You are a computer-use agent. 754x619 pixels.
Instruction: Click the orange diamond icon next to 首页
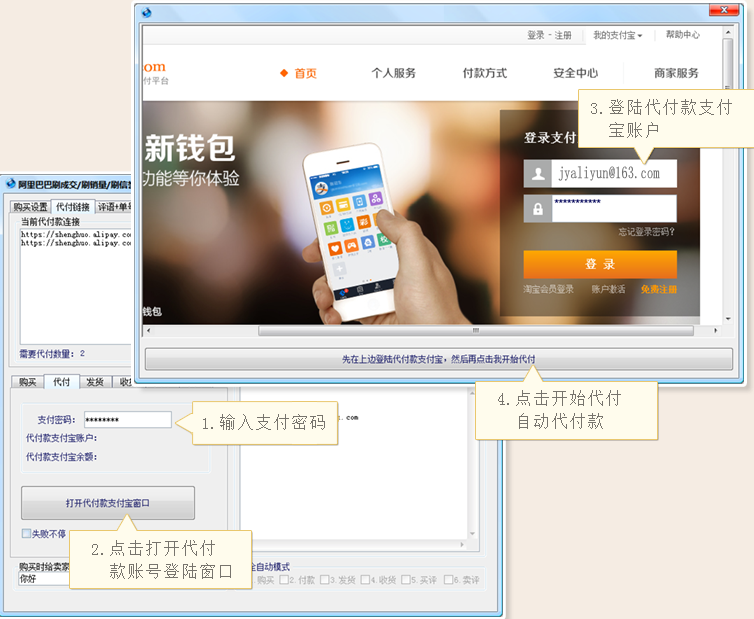pos(284,73)
